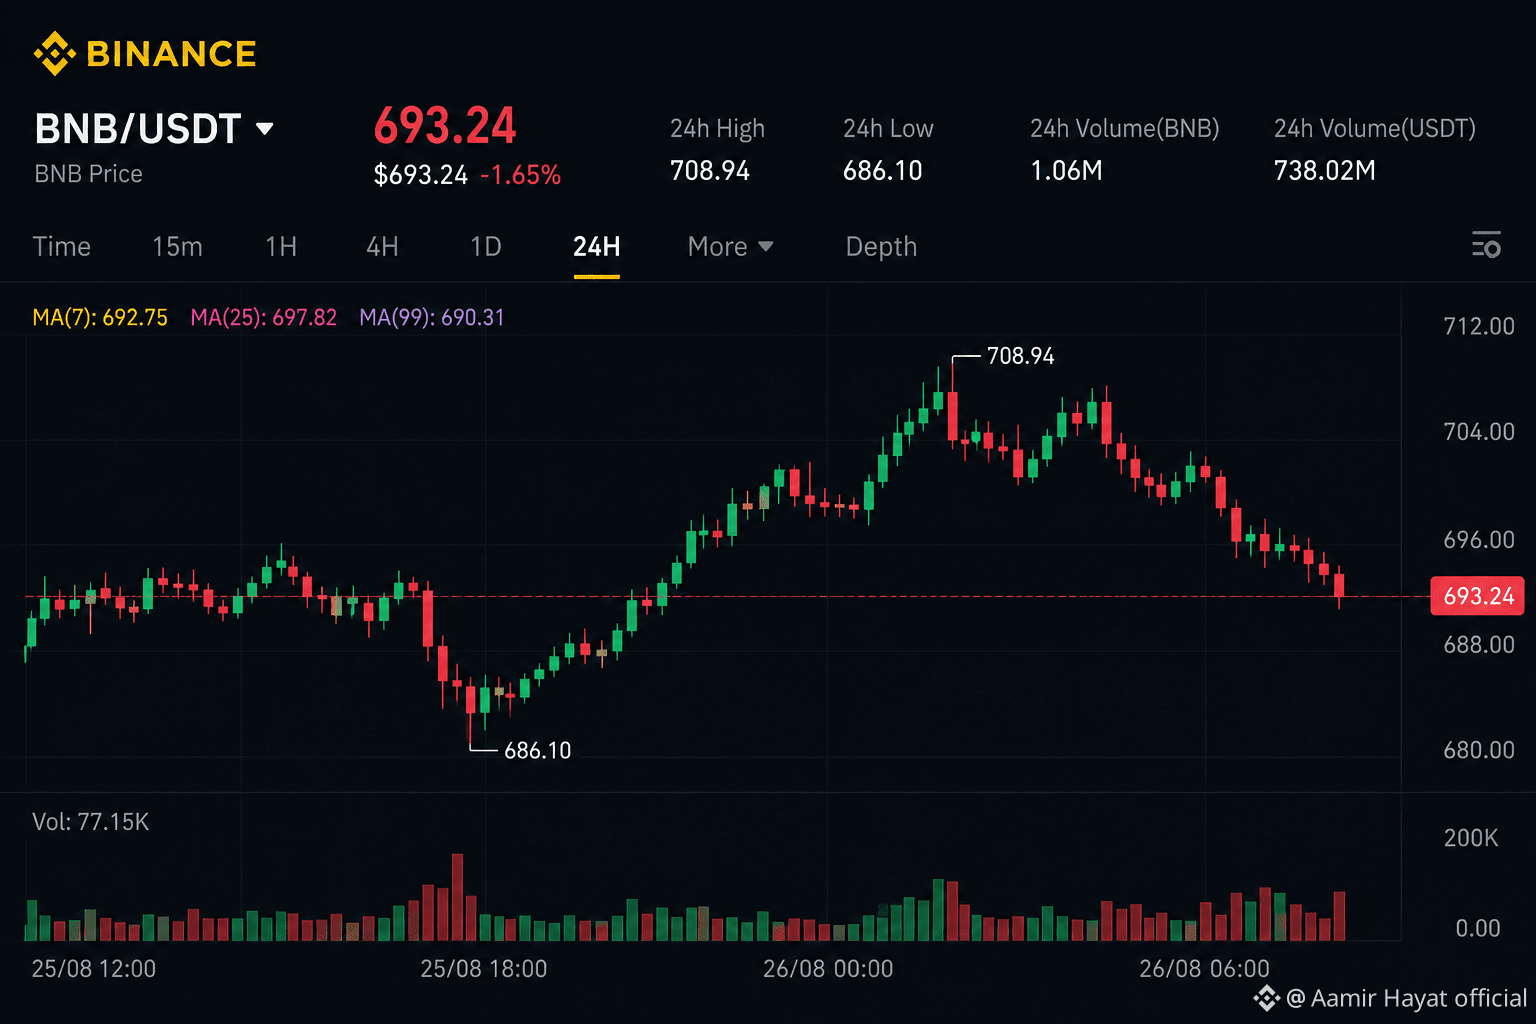Click the large red 693.24 price
The image size is (1536, 1024).
(445, 126)
